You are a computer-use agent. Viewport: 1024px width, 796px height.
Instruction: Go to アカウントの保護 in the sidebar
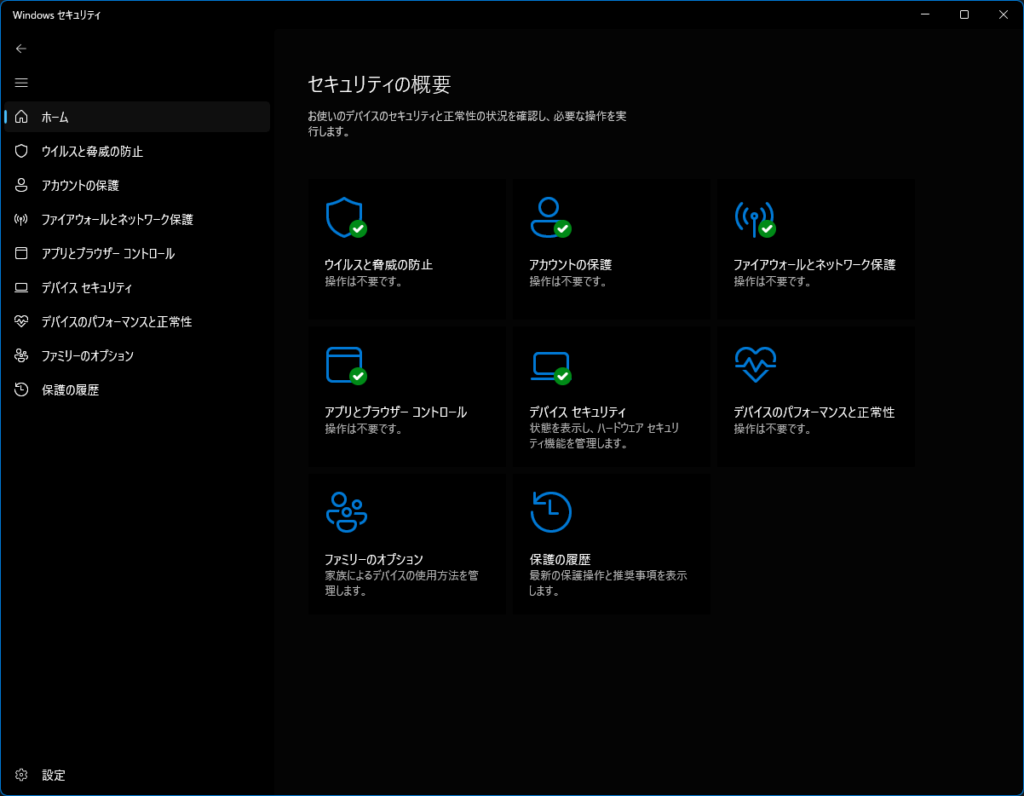(80, 185)
